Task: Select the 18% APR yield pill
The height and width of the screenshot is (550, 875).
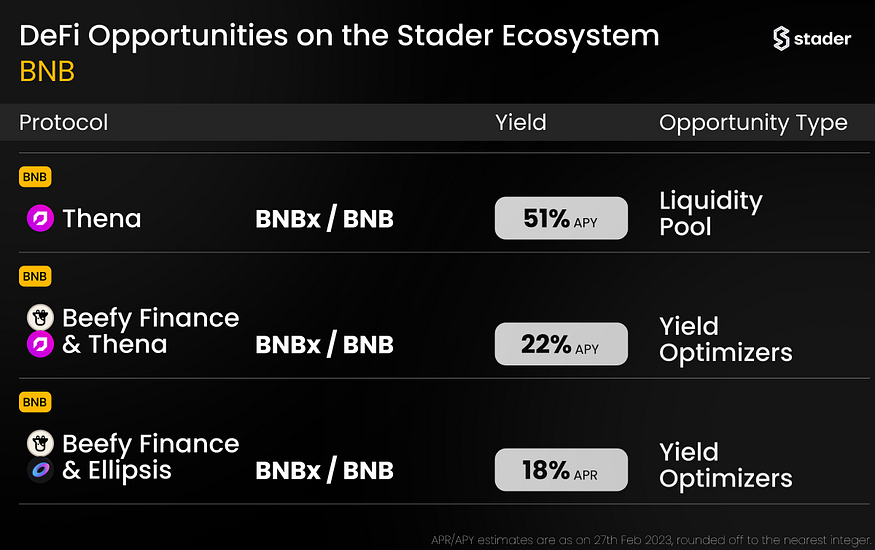Action: coord(561,470)
